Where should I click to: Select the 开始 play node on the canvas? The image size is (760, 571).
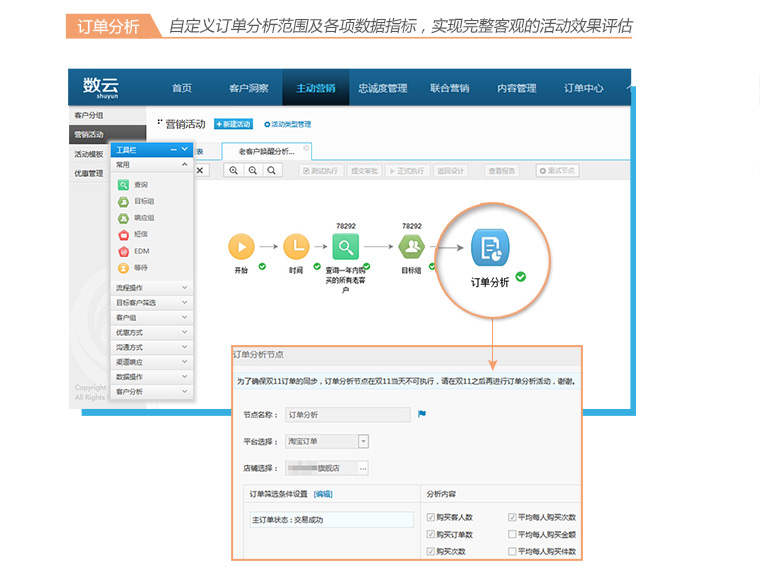click(241, 247)
